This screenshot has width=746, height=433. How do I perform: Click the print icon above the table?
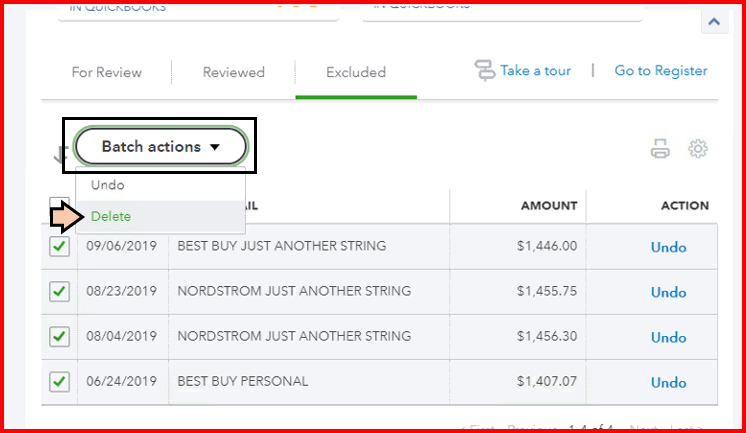pos(660,149)
